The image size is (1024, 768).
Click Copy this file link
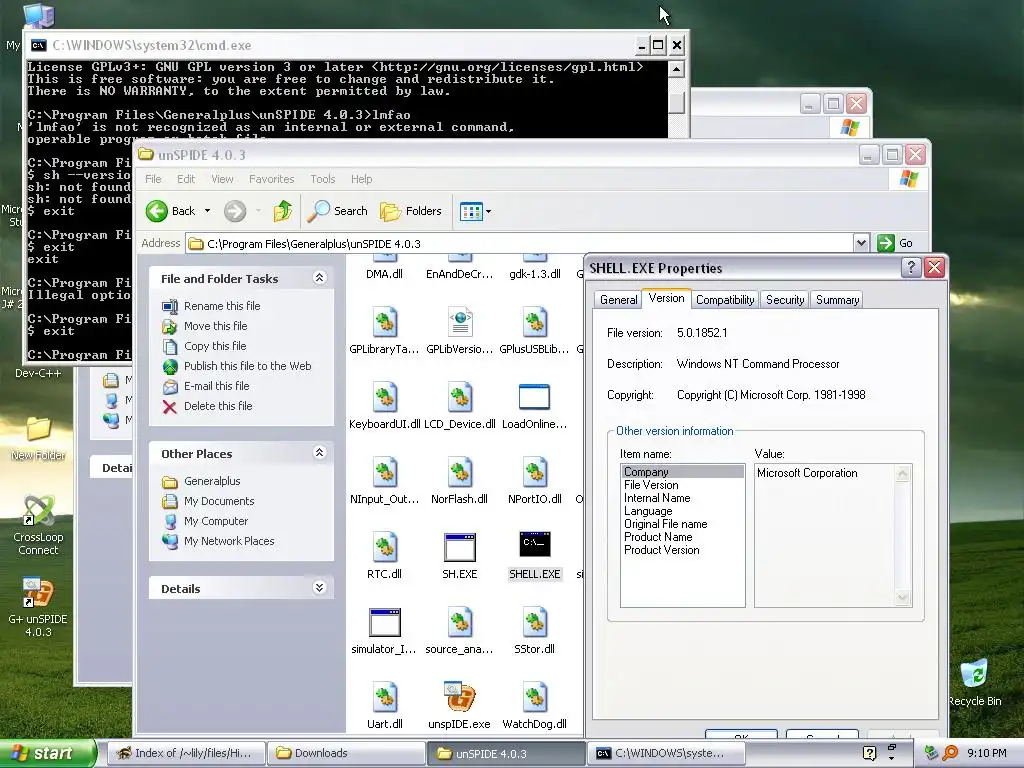coord(215,346)
